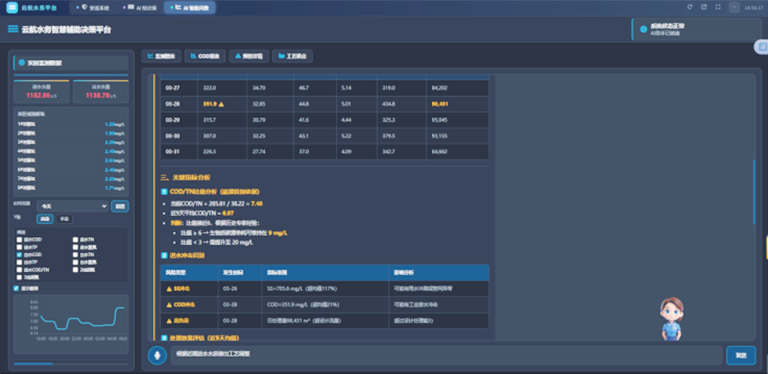Click the number 3 badge at bottom section

coord(164,338)
